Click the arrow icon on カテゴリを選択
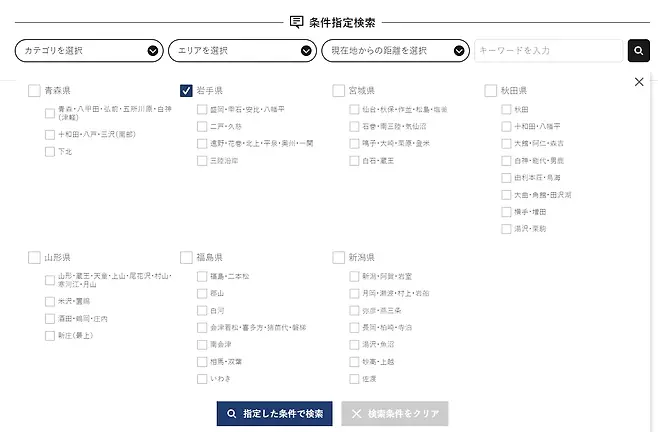658x432 pixels. coord(153,51)
